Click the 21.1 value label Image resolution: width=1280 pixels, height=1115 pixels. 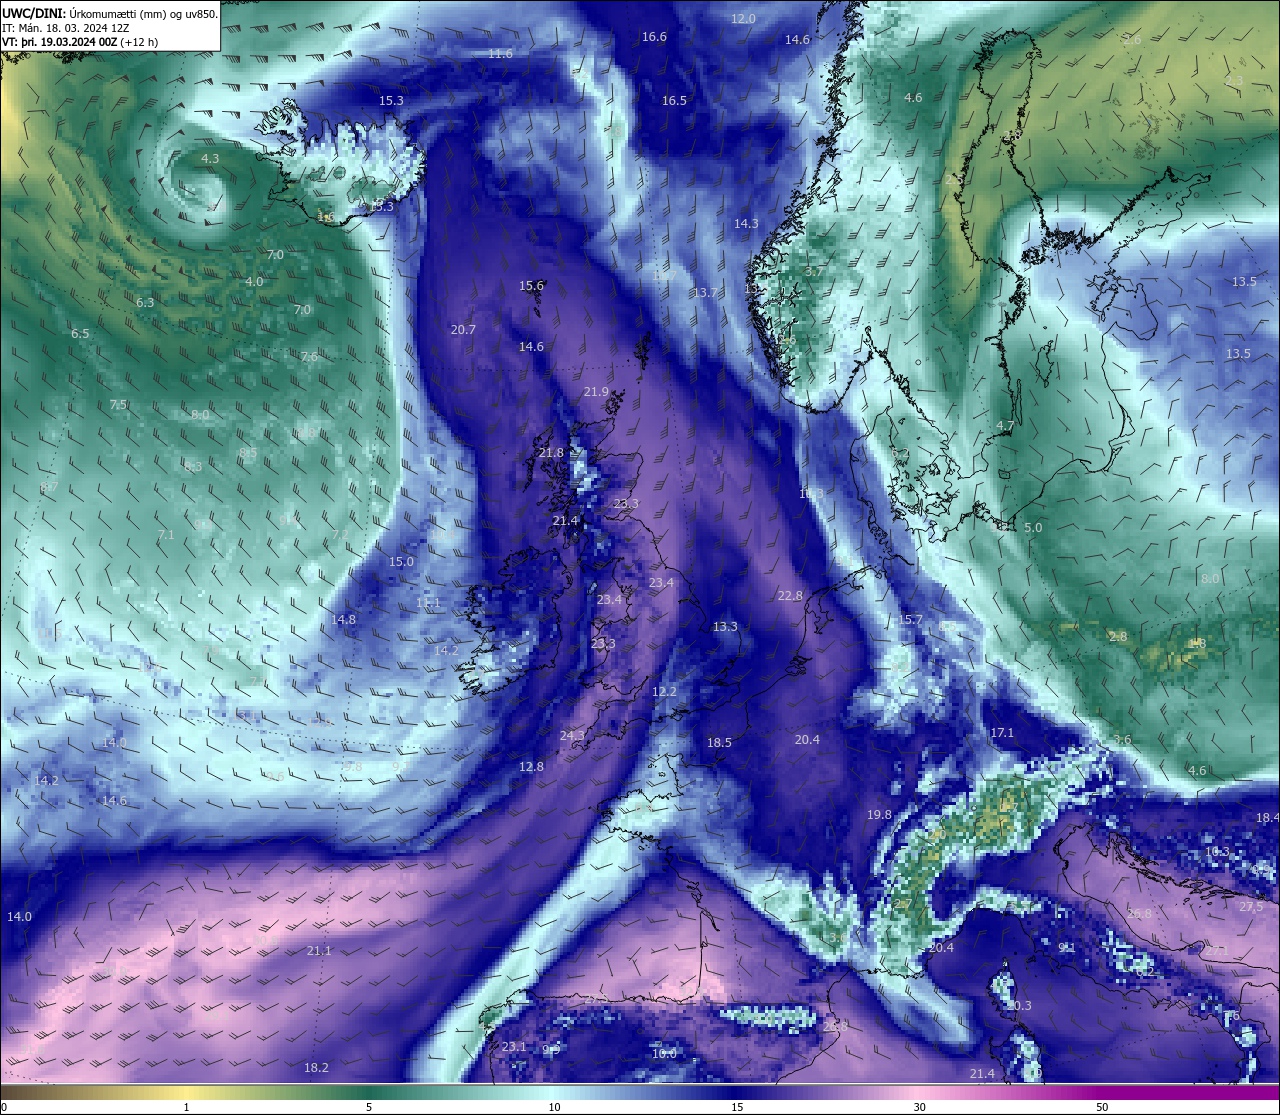(x=319, y=951)
